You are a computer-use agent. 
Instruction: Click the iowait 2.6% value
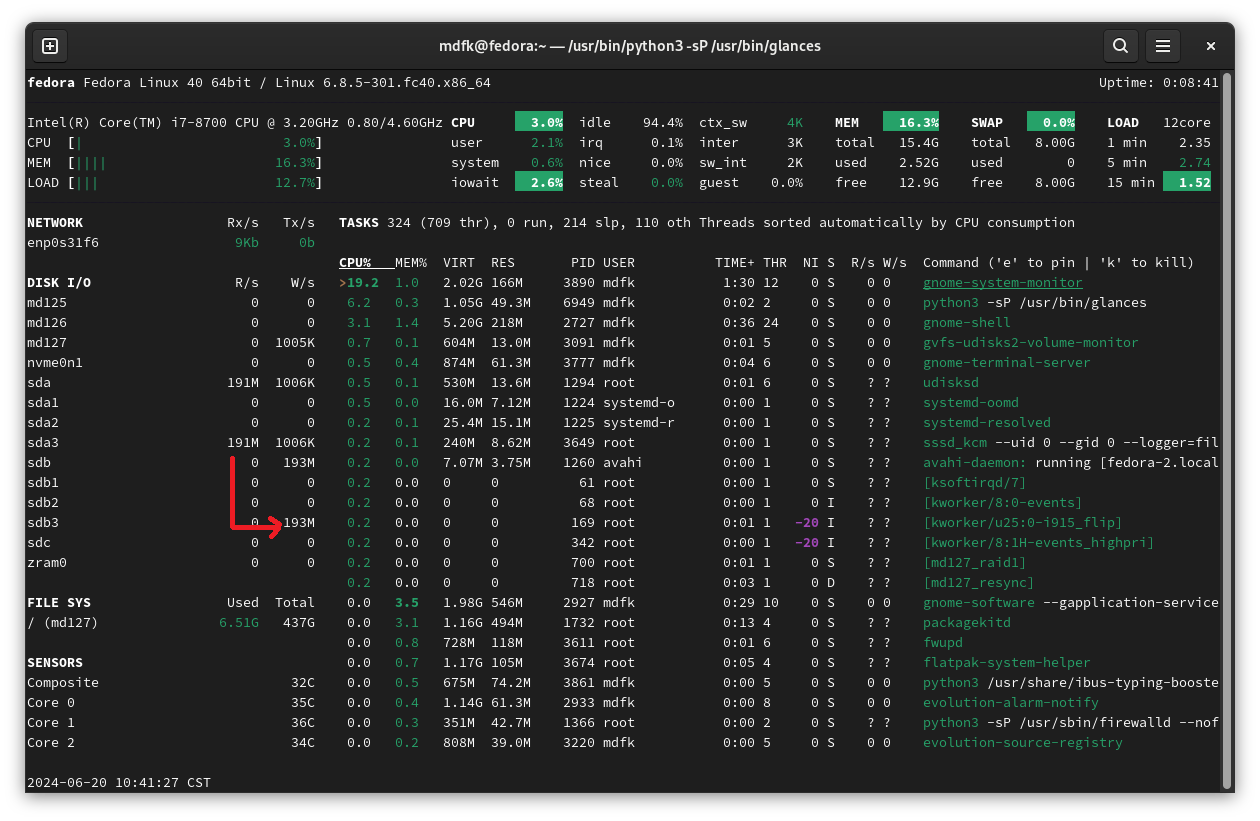click(539, 182)
